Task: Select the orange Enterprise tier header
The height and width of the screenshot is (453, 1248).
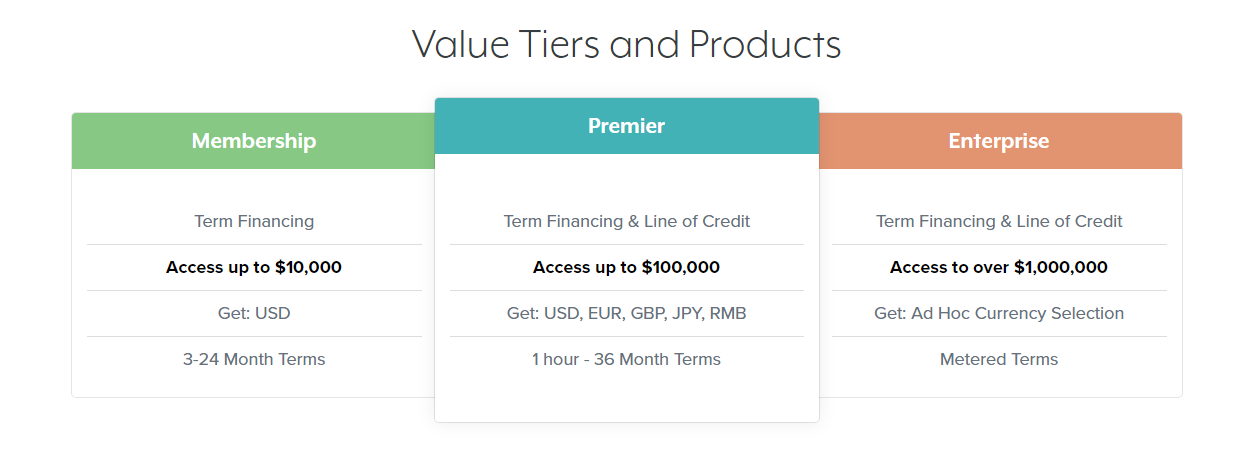Action: (x=1100, y=141)
